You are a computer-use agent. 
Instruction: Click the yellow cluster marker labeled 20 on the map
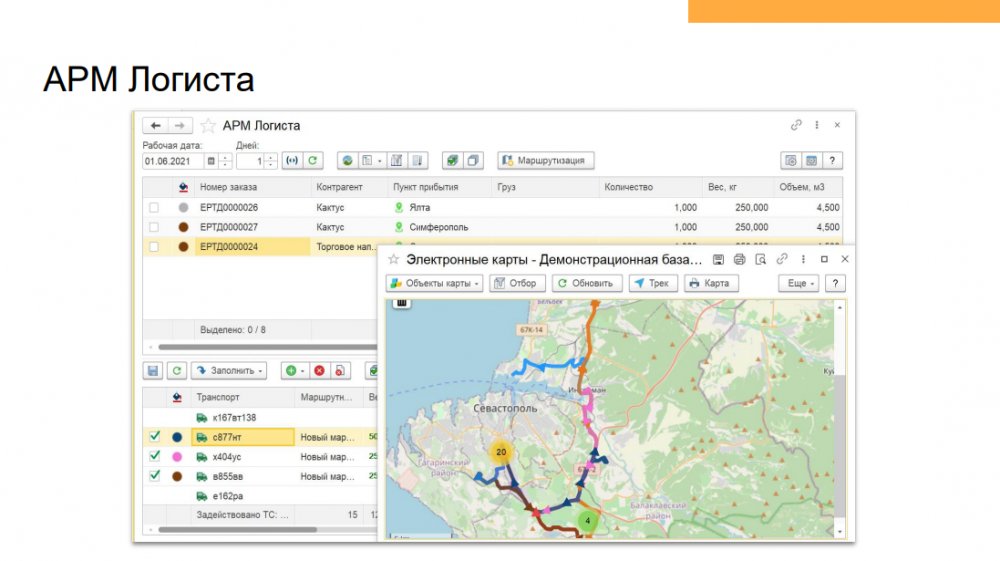pos(501,452)
